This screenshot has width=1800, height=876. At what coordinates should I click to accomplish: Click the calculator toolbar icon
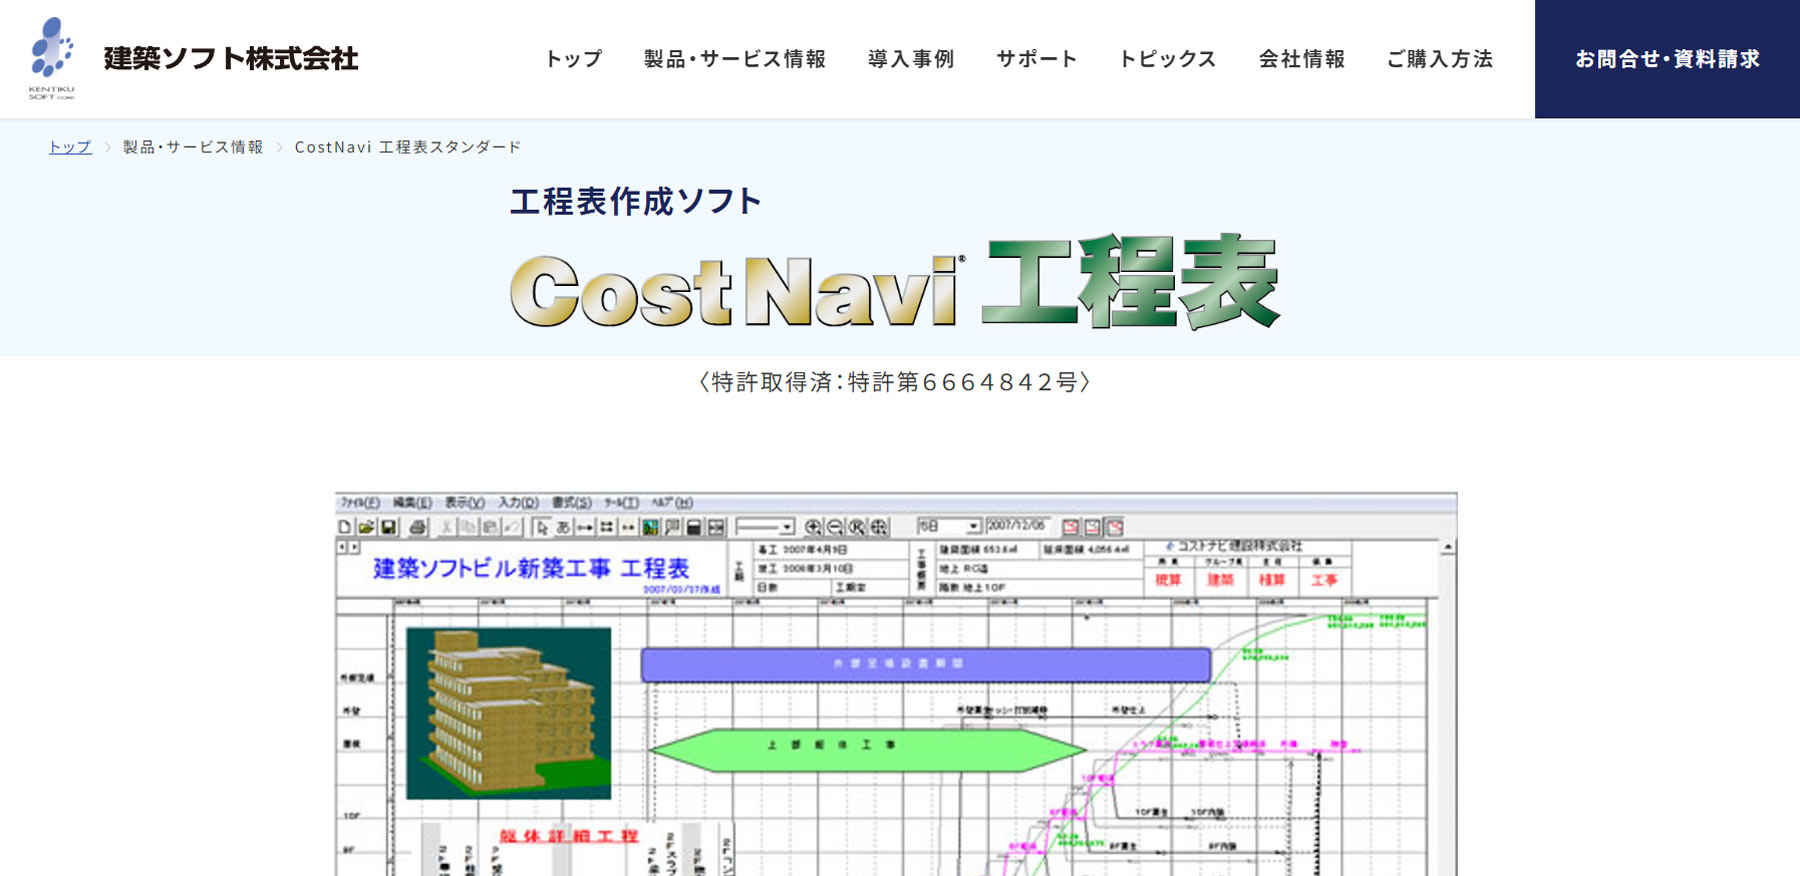pos(694,527)
